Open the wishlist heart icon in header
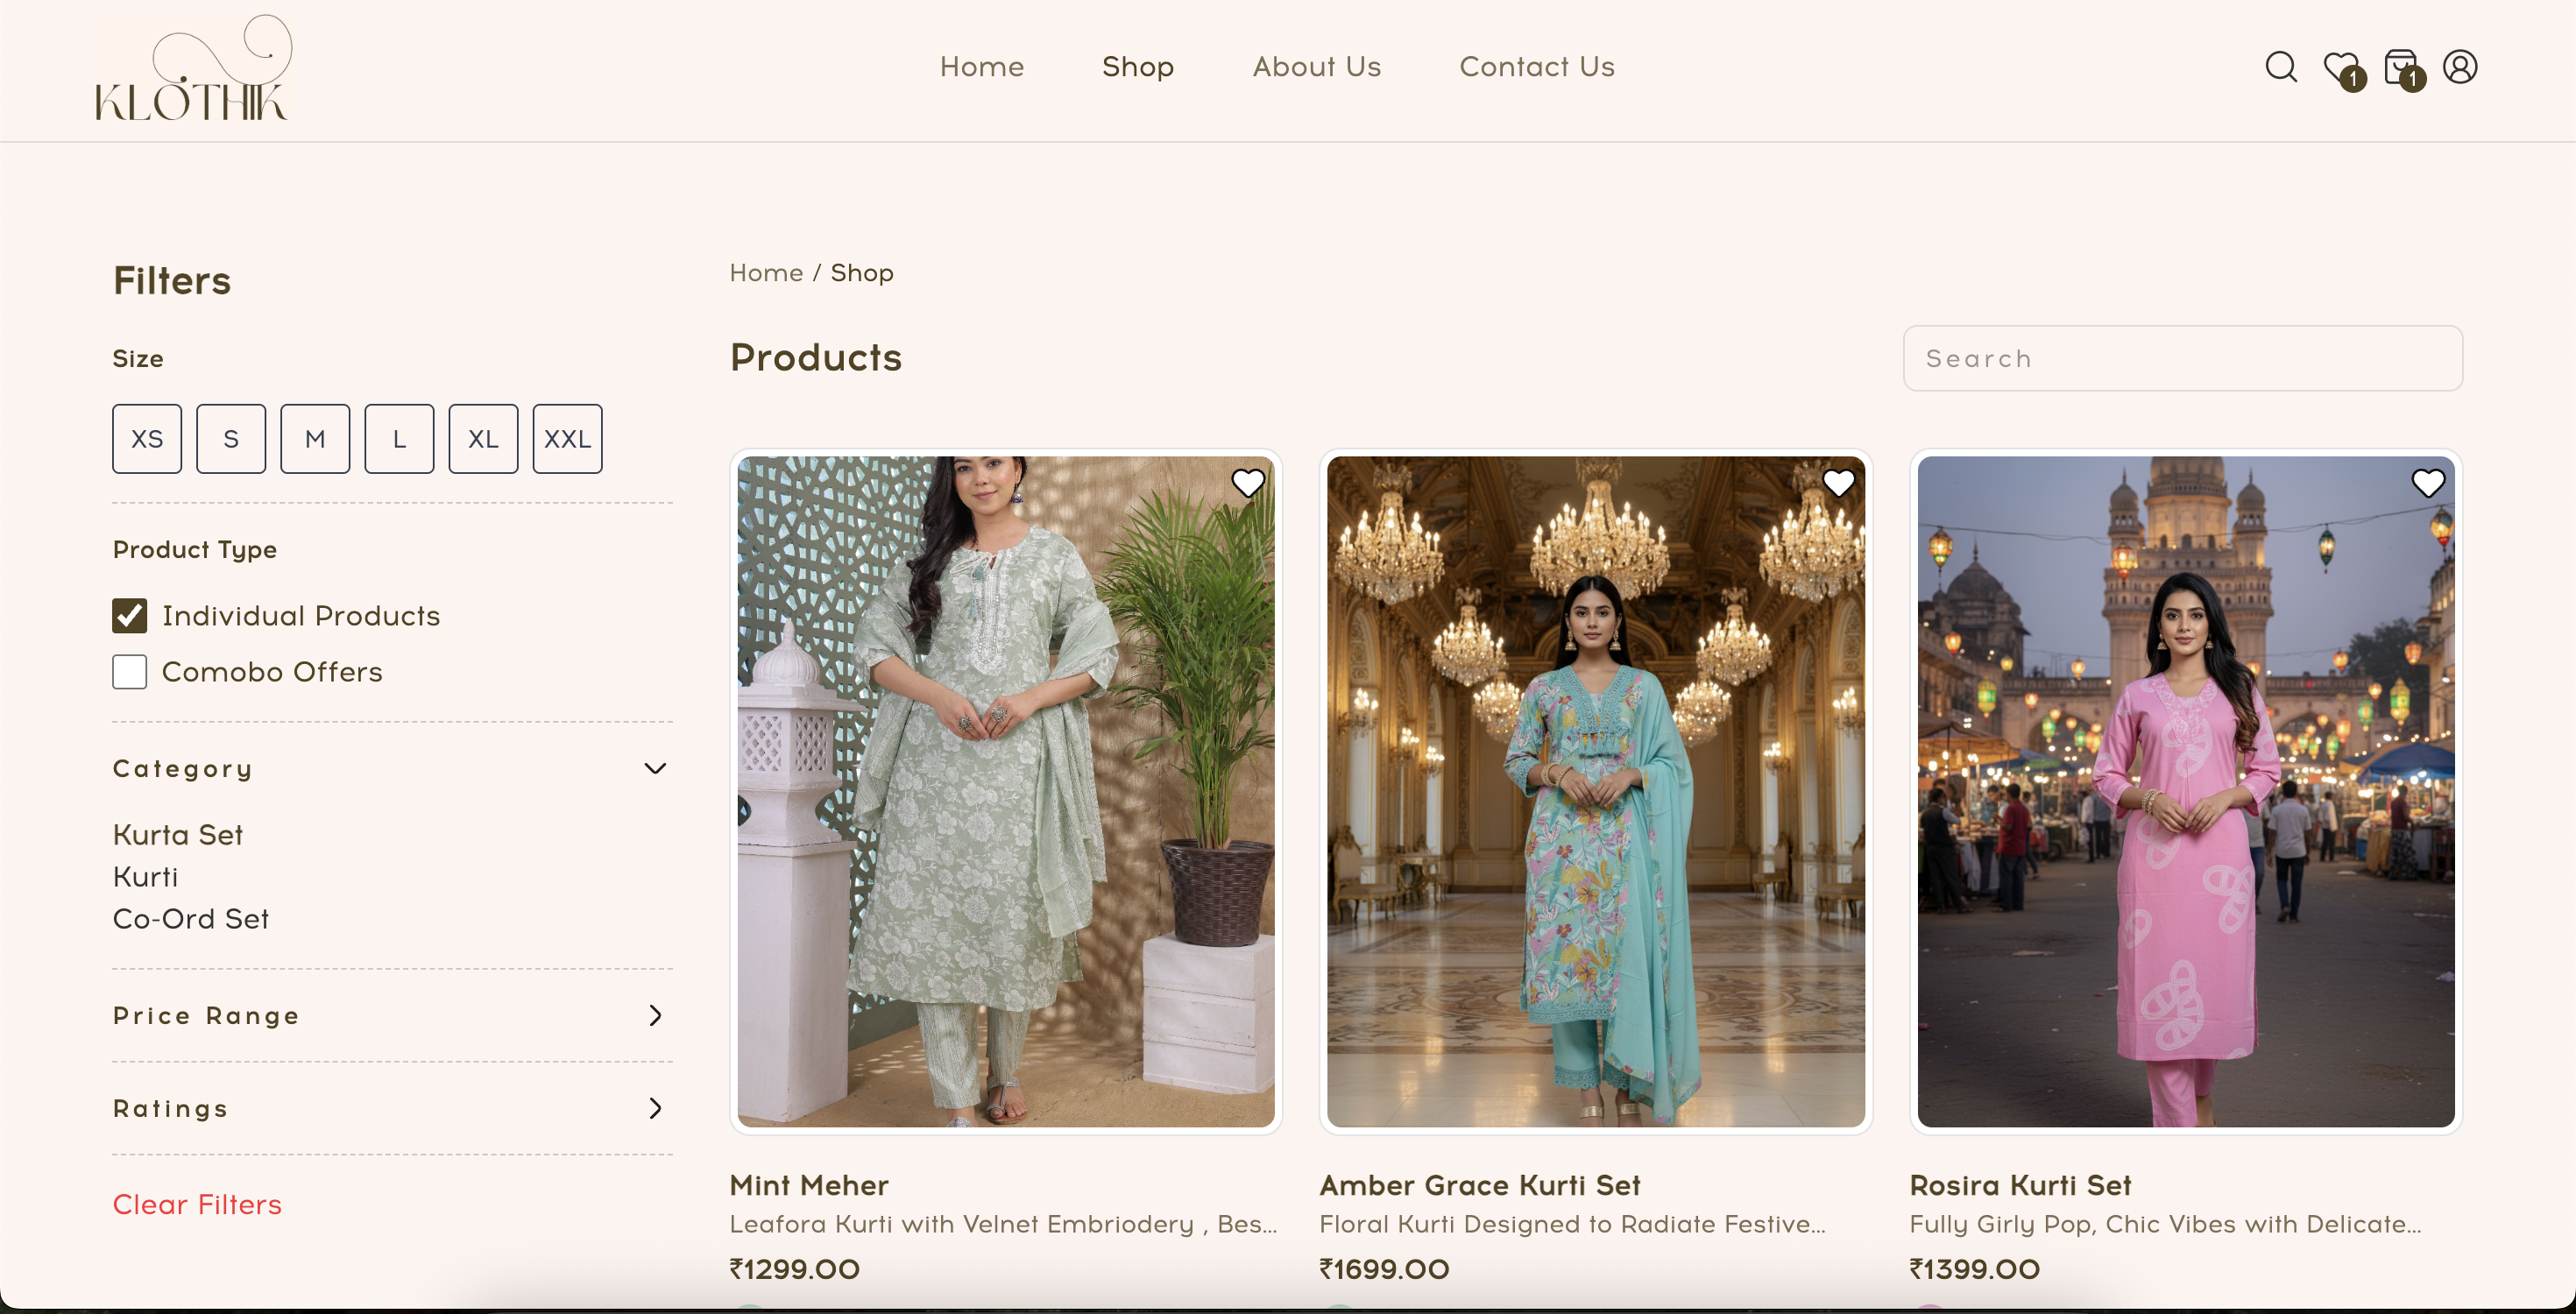 pyautogui.click(x=2340, y=67)
